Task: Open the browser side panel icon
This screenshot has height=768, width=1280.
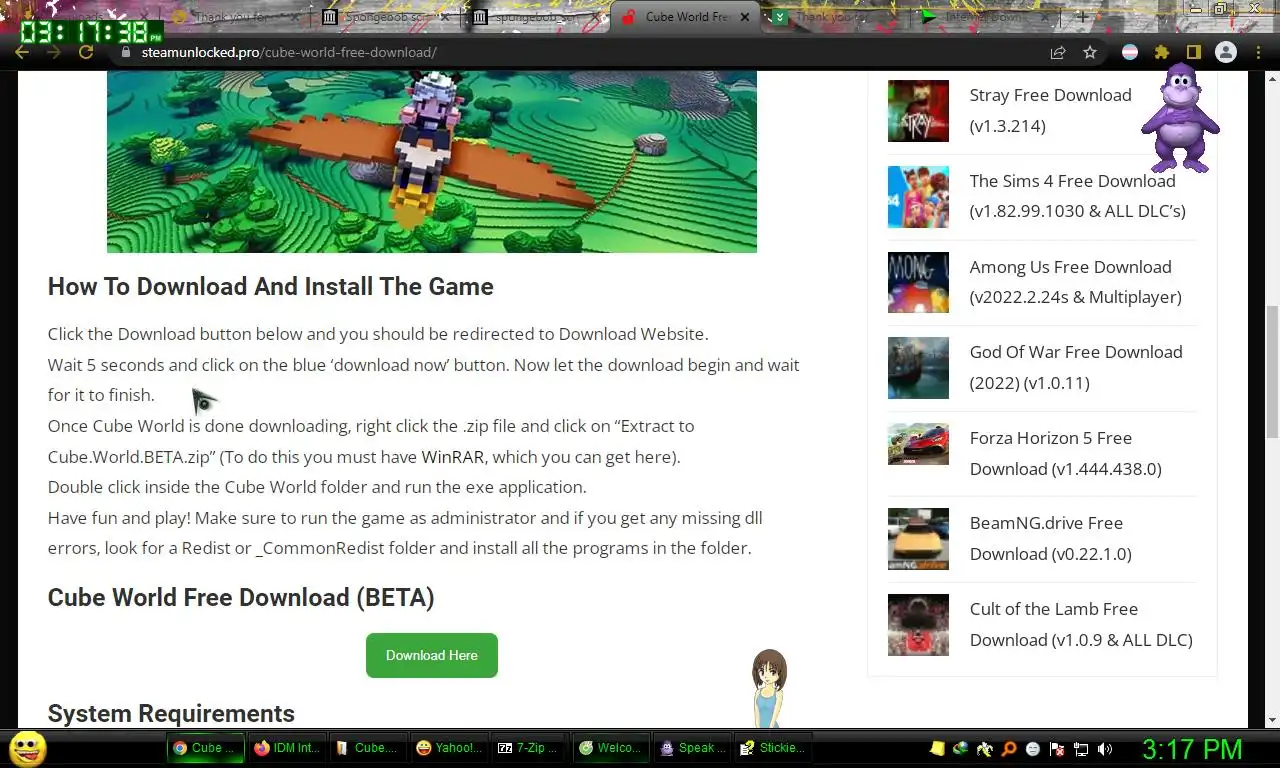Action: (1193, 52)
